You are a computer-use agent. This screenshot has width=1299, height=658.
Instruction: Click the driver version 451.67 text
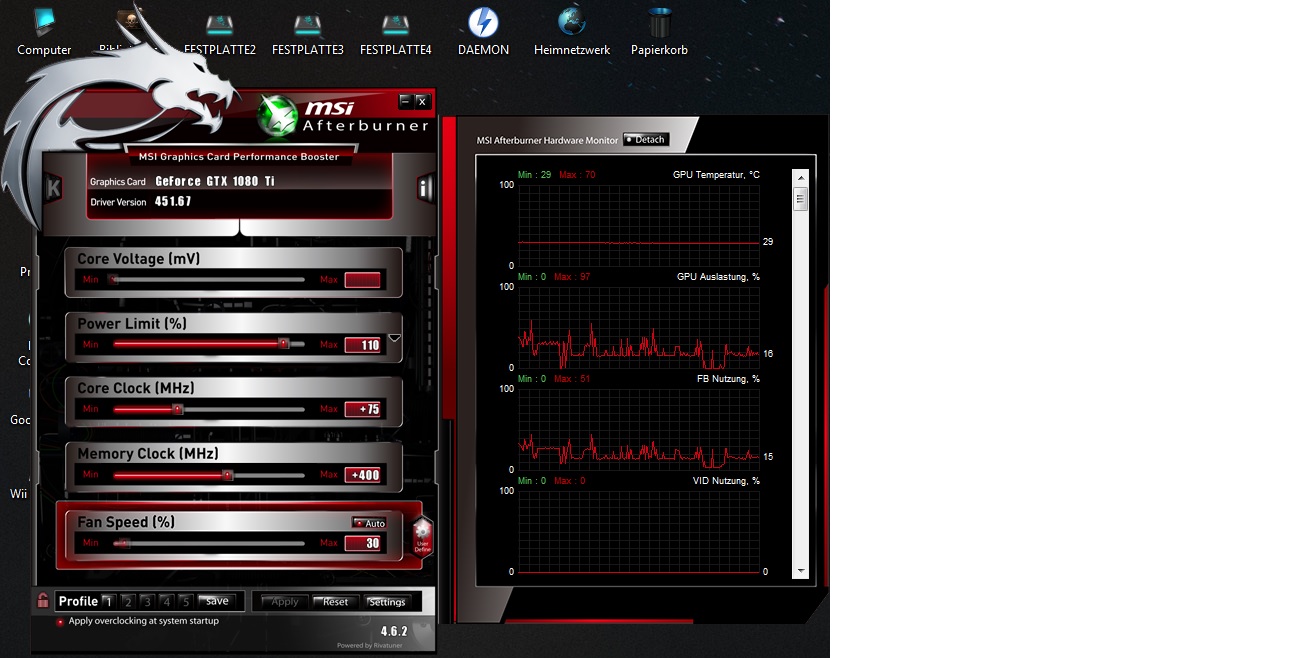[x=173, y=202]
